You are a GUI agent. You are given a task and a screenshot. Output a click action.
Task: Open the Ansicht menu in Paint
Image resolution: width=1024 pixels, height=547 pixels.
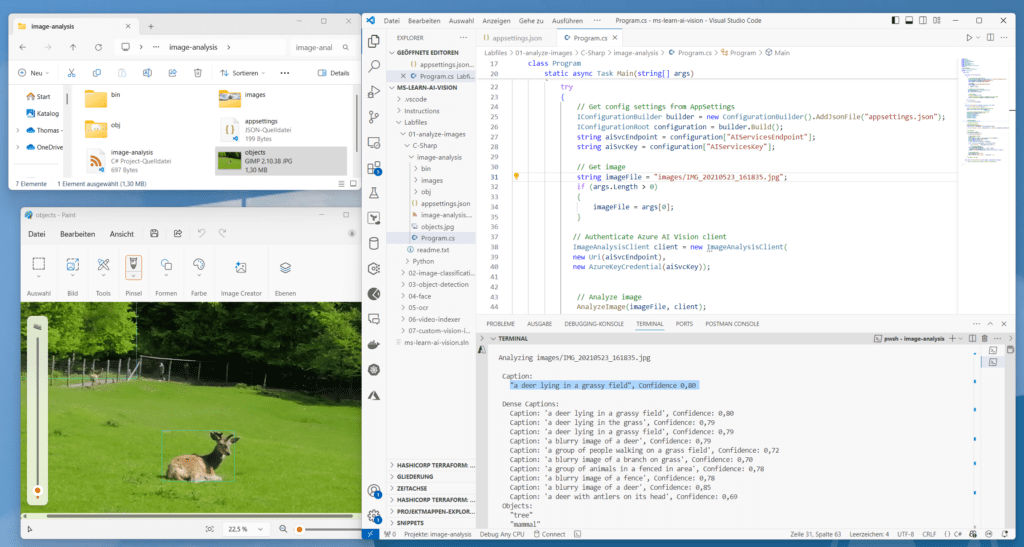point(121,234)
